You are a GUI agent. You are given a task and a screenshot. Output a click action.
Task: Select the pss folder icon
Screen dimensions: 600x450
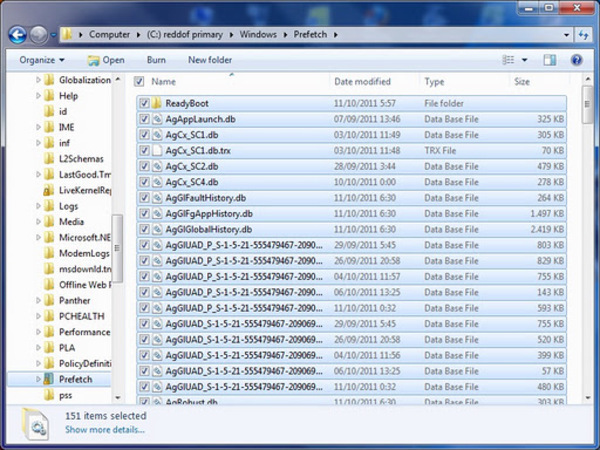point(49,395)
